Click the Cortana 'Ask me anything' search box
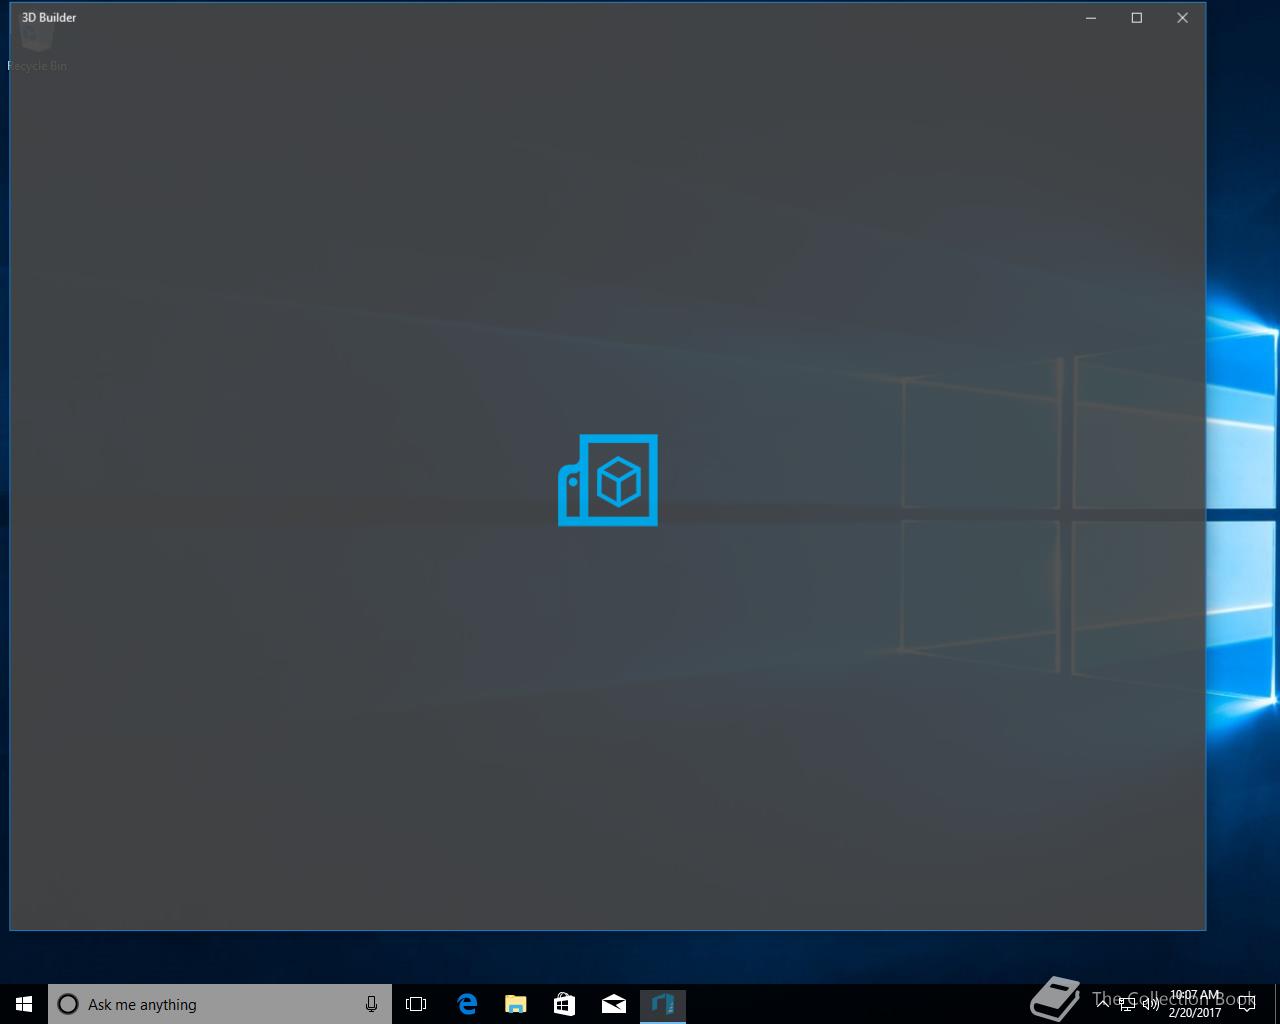This screenshot has width=1280, height=1024. [x=220, y=1004]
